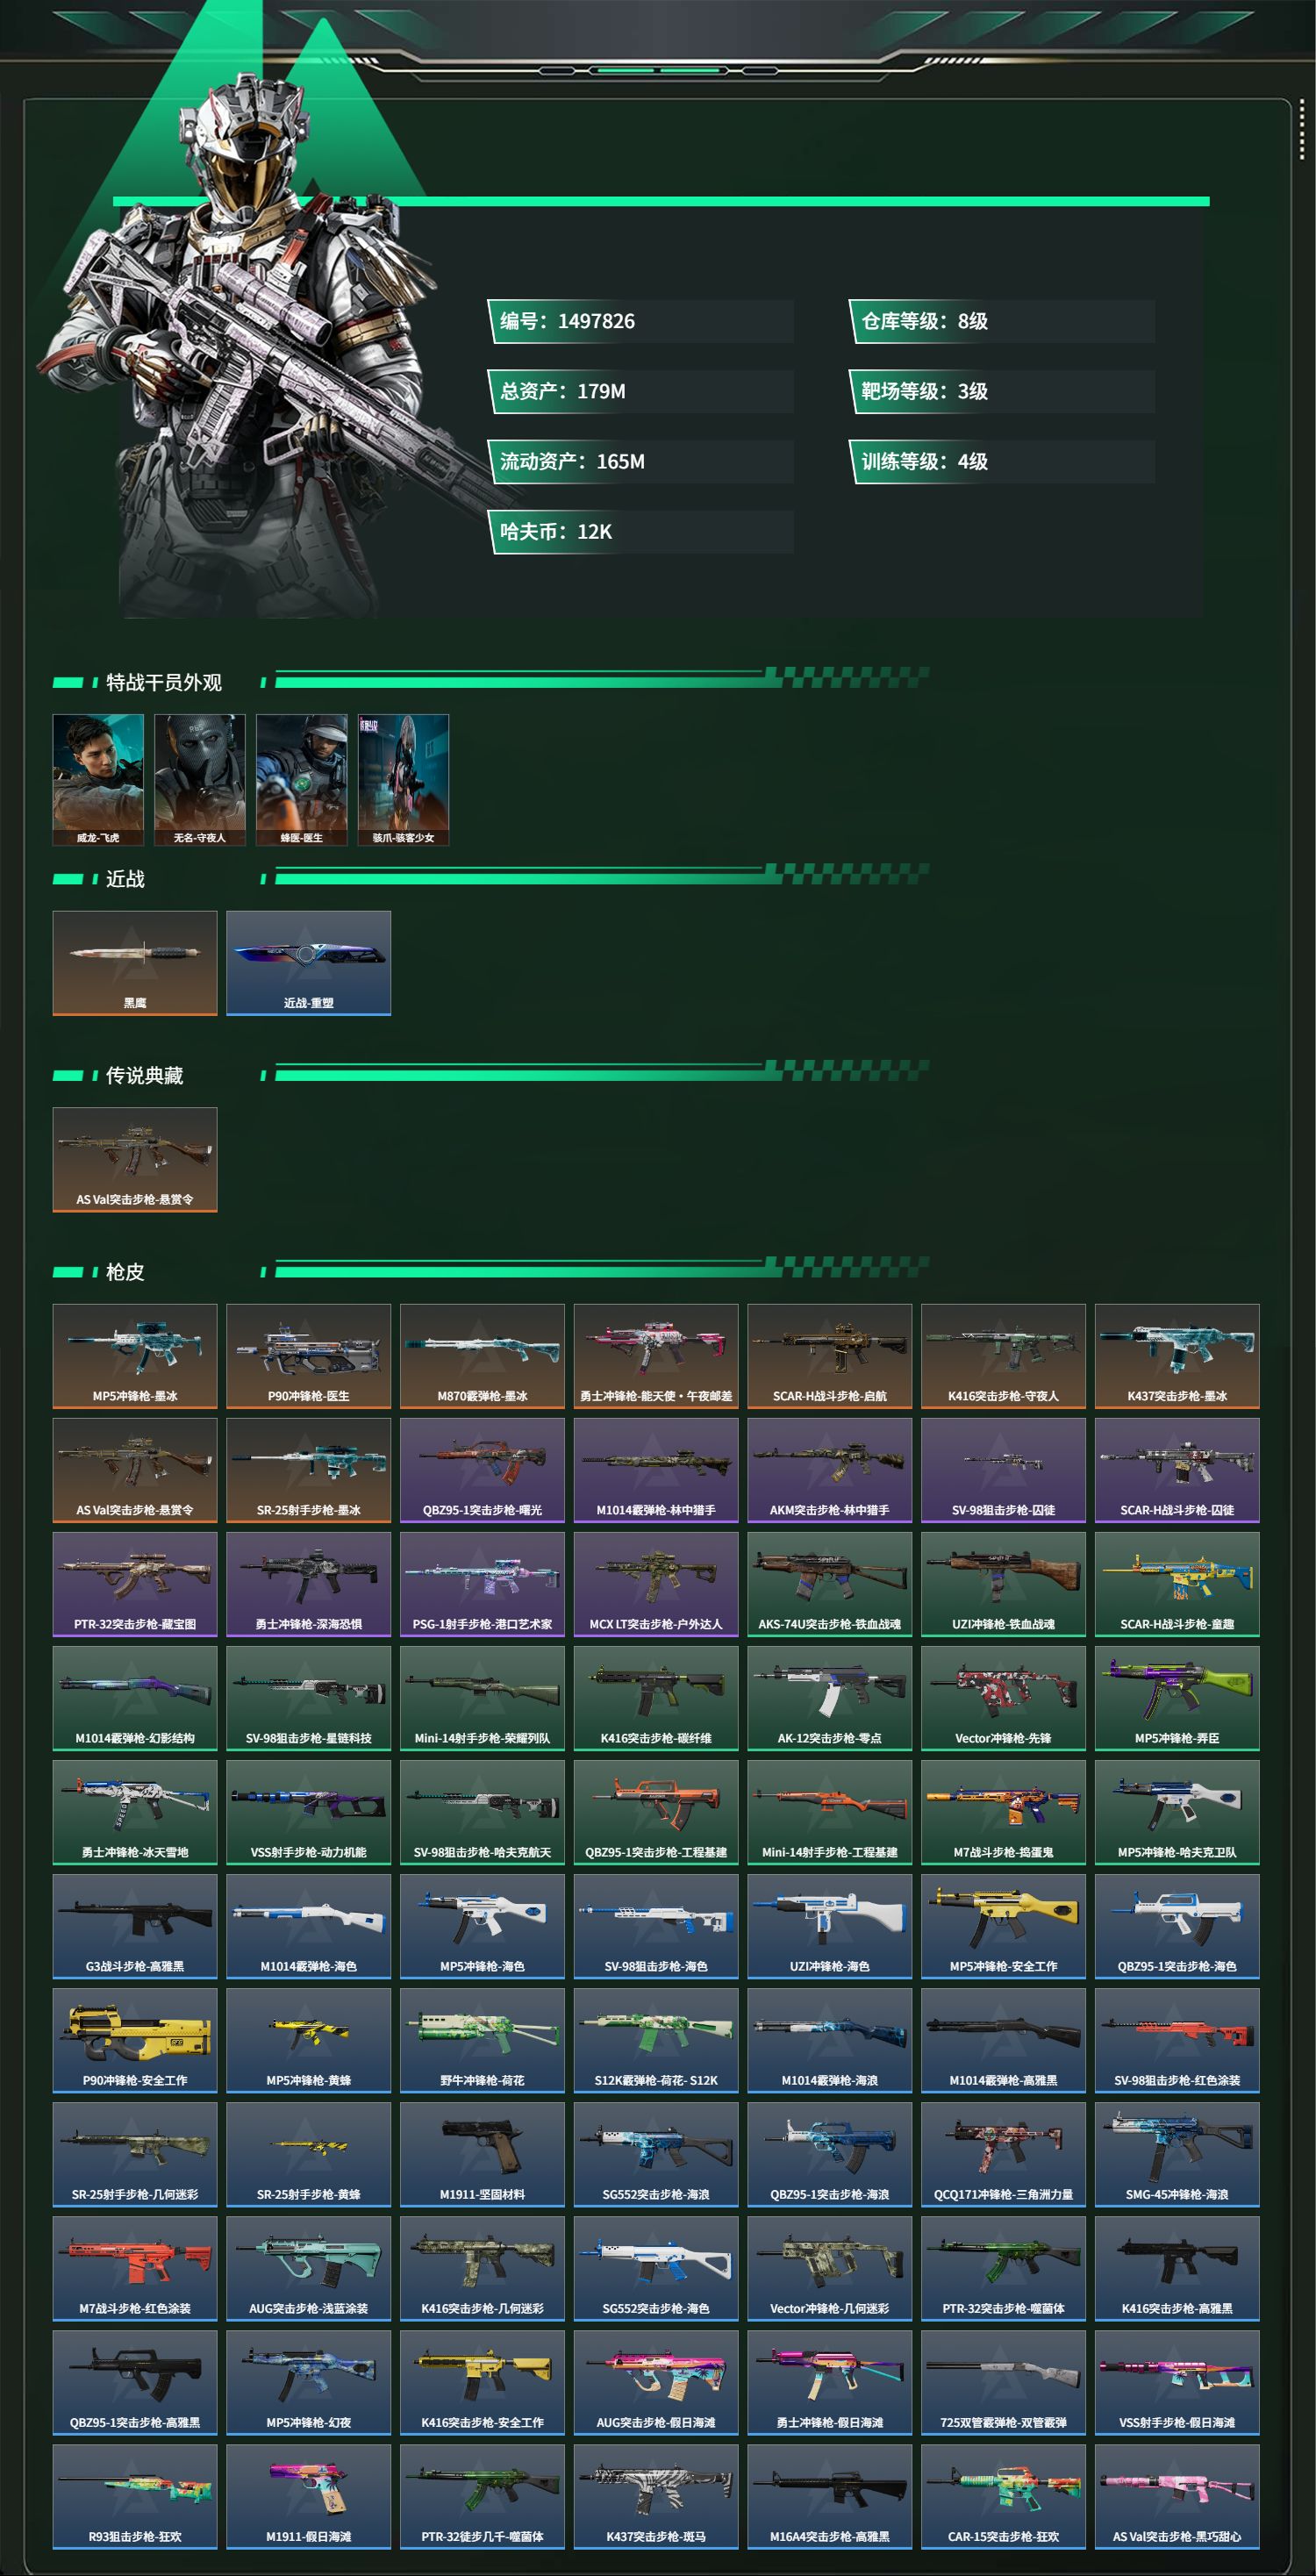Pick the MP5冲锋枪-弄臣 skin

tap(1177, 1697)
